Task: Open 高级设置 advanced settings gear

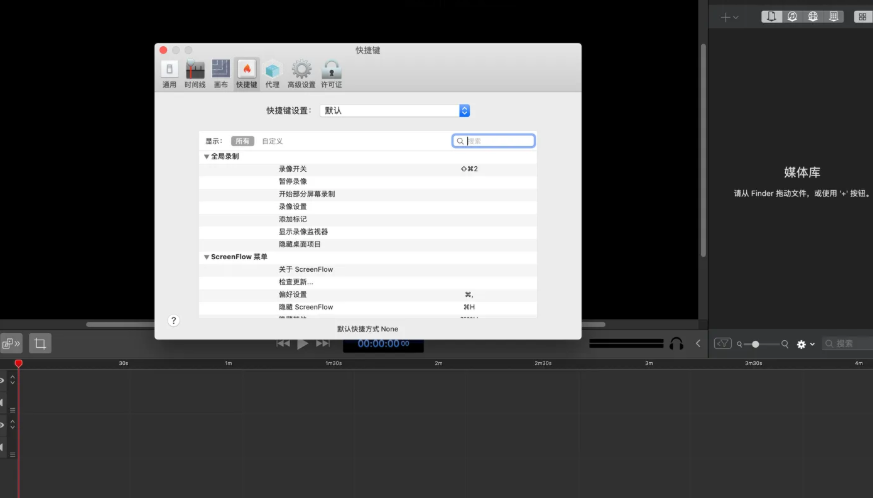Action: (301, 73)
